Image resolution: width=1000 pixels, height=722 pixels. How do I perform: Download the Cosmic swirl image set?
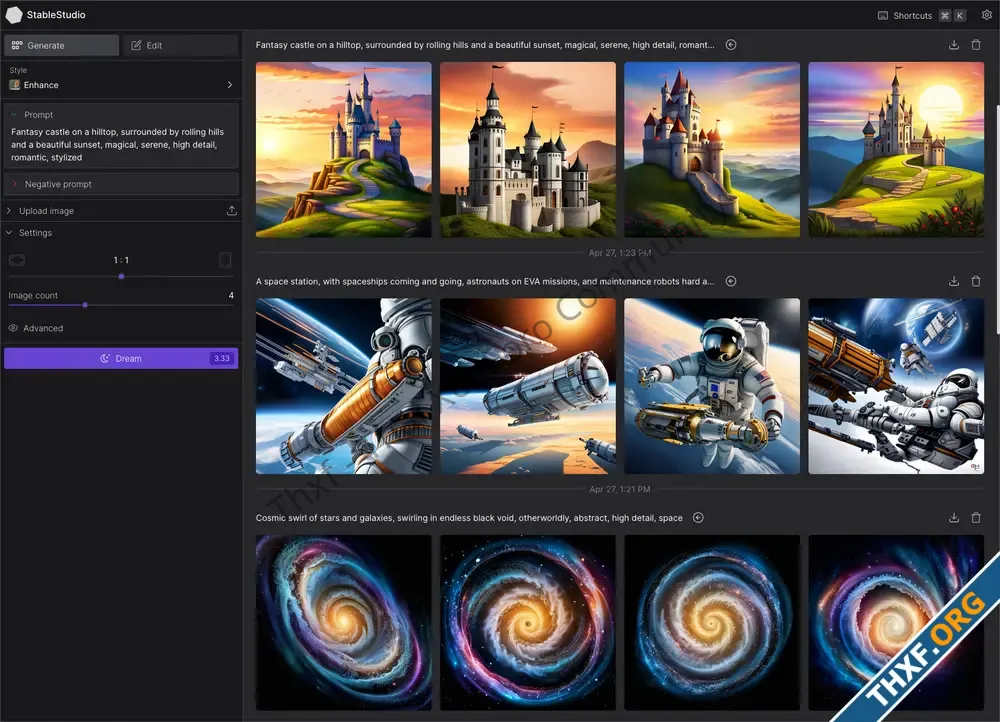pyautogui.click(x=954, y=518)
